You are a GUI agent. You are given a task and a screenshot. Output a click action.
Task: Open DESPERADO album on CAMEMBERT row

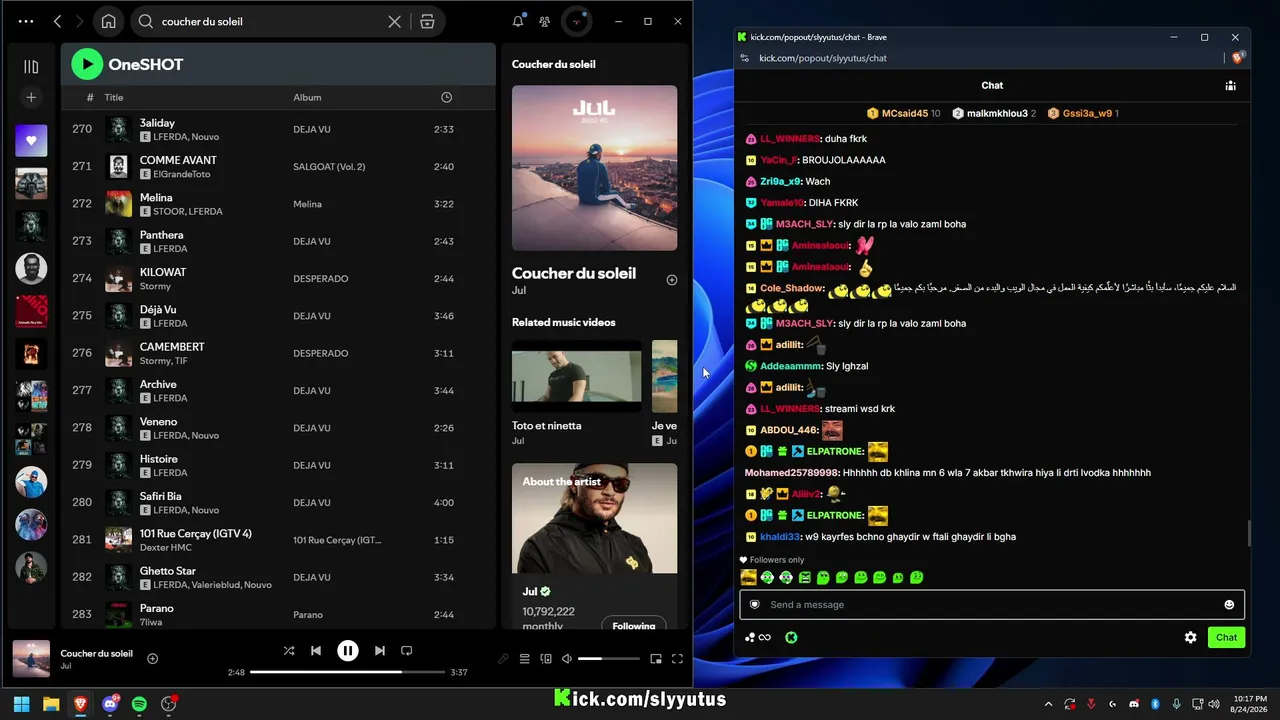pyautogui.click(x=320, y=353)
